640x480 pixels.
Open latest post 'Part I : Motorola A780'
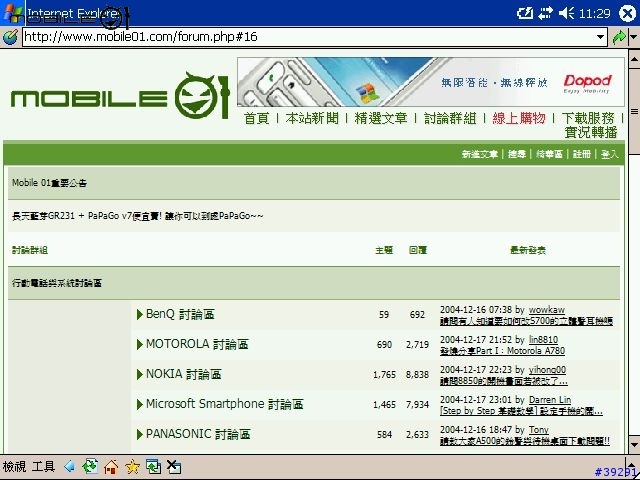502,351
